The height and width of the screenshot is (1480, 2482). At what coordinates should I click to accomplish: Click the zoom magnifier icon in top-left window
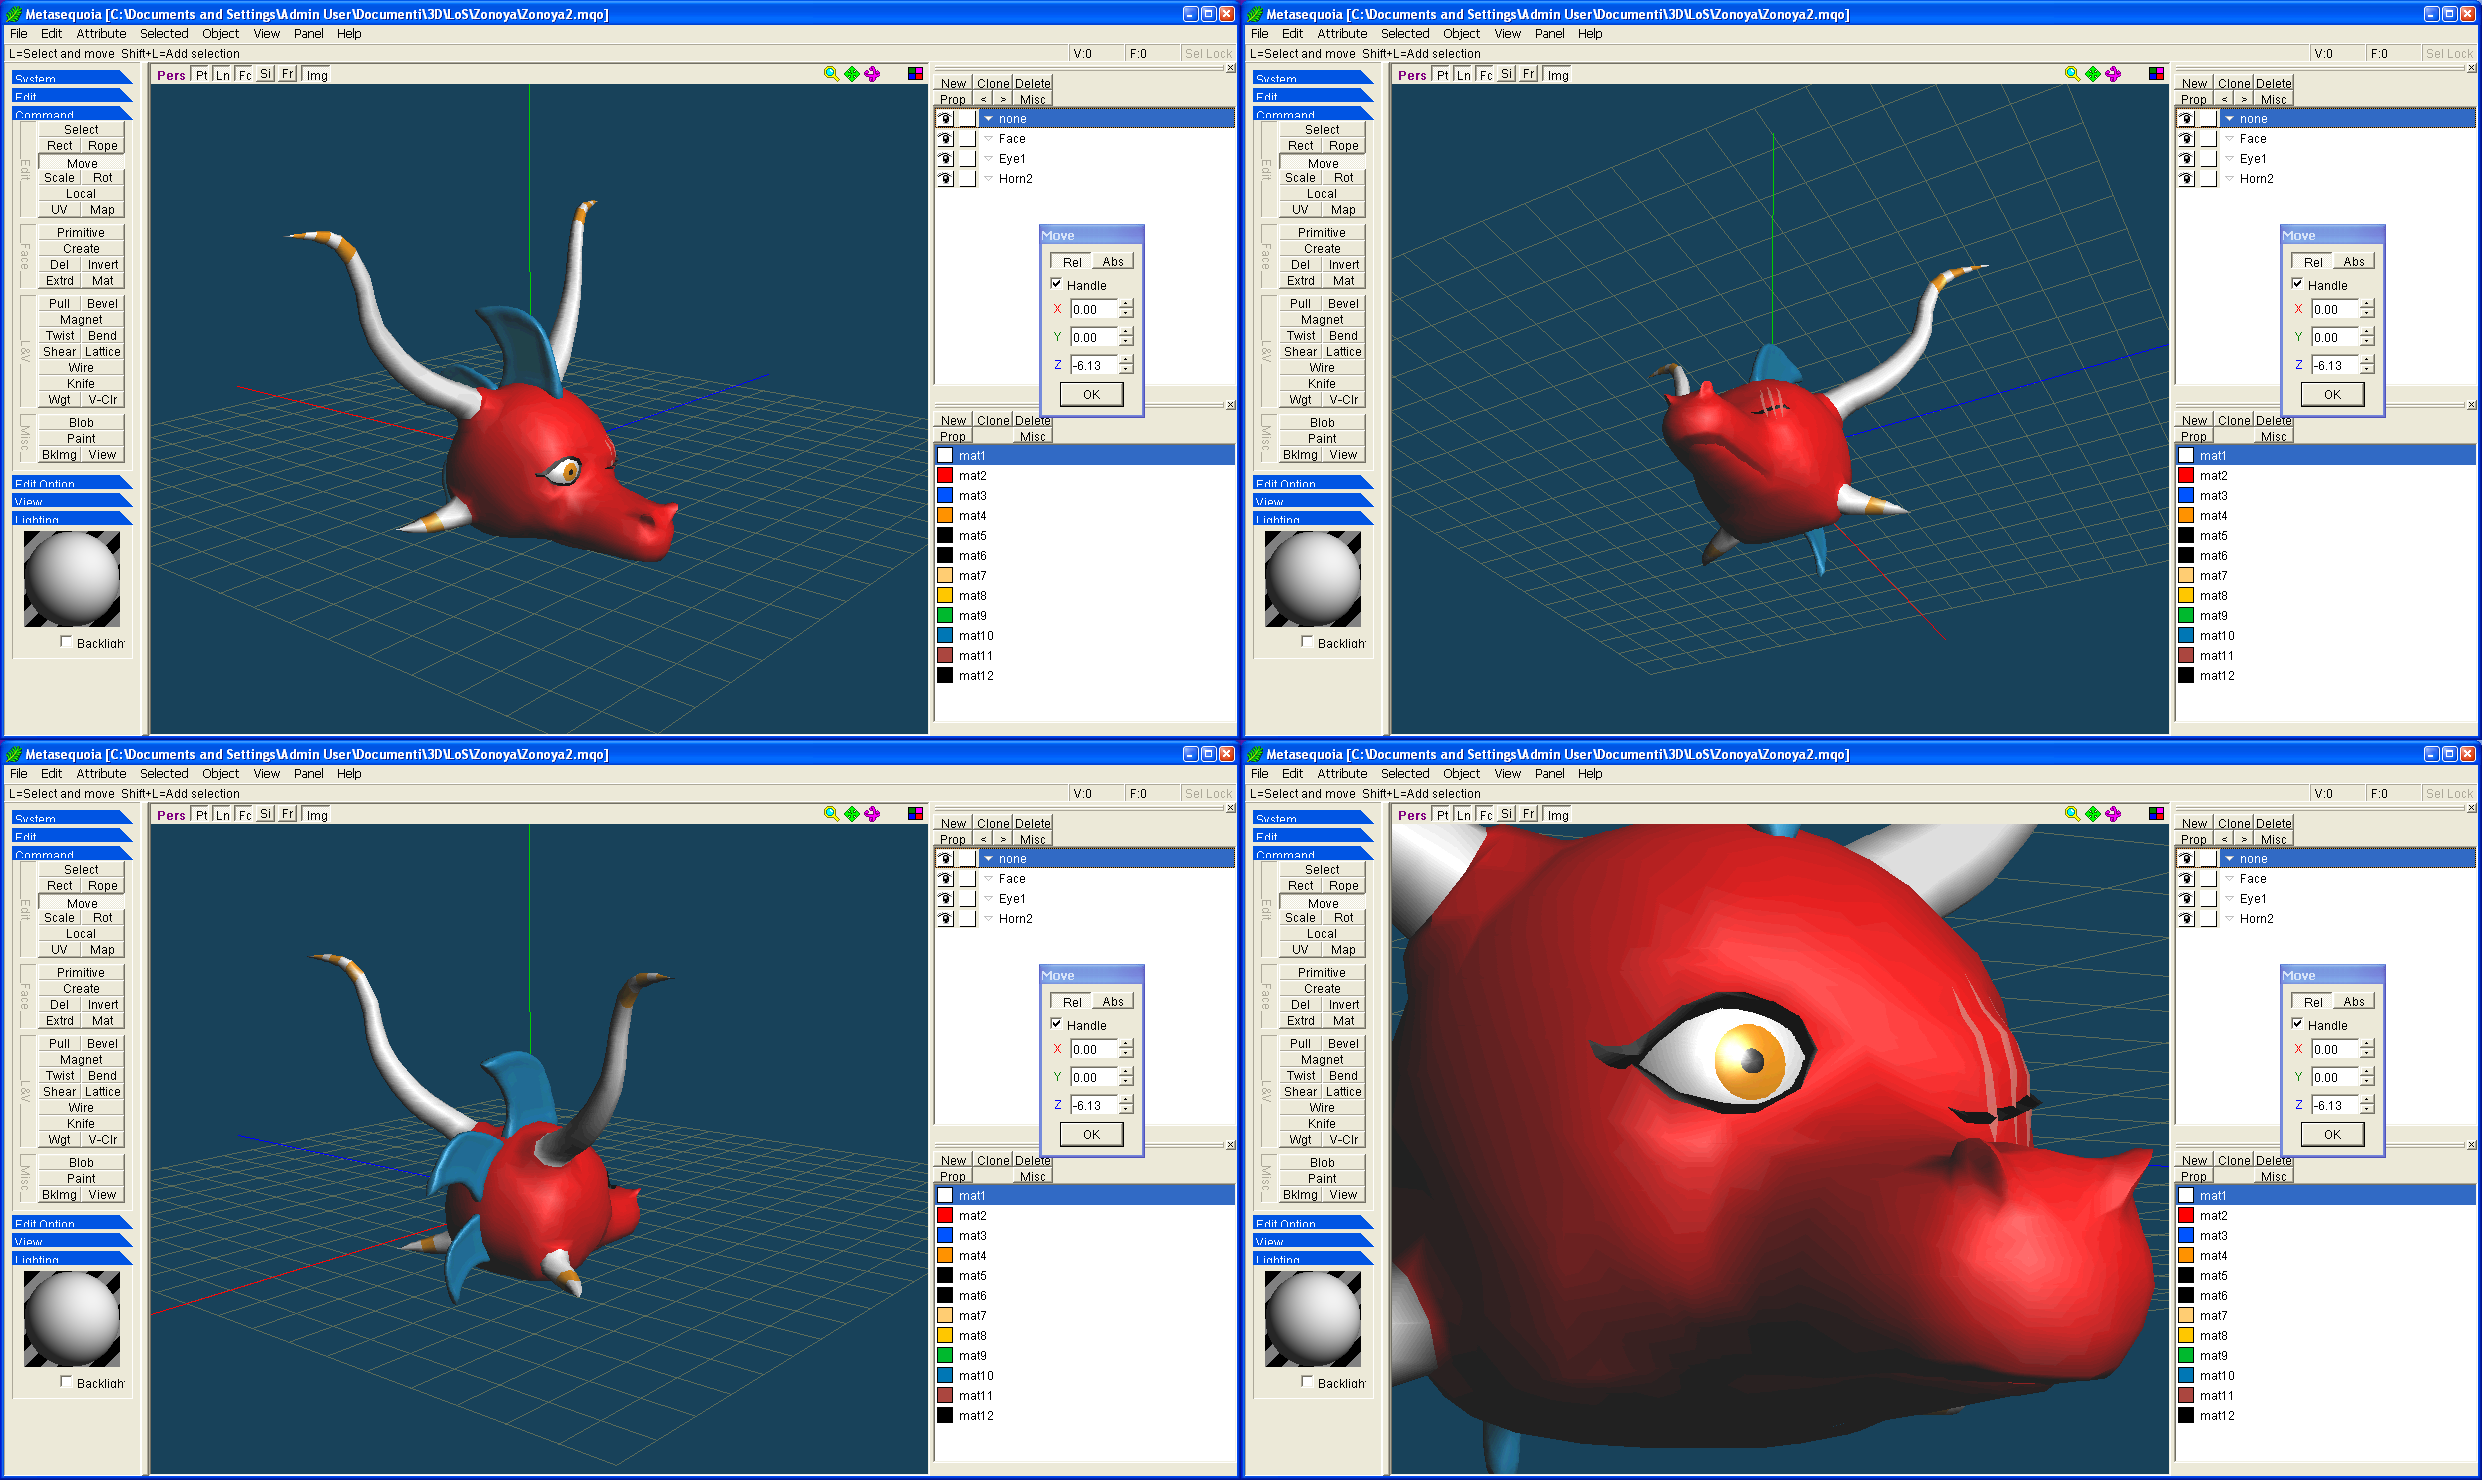click(831, 74)
